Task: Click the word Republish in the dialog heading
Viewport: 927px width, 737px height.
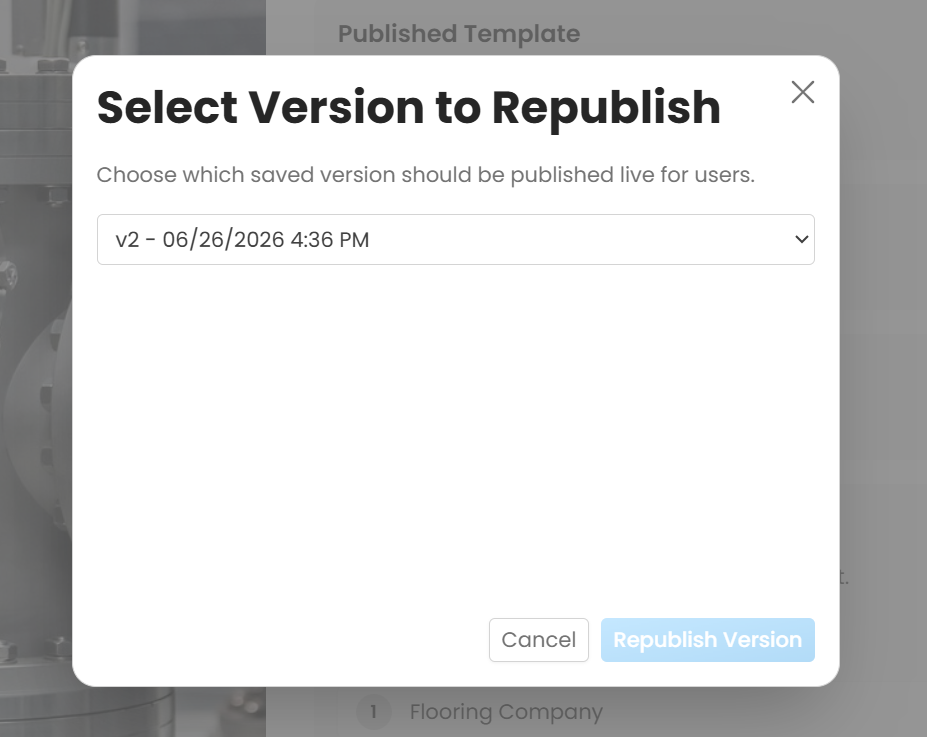Action: (x=606, y=109)
